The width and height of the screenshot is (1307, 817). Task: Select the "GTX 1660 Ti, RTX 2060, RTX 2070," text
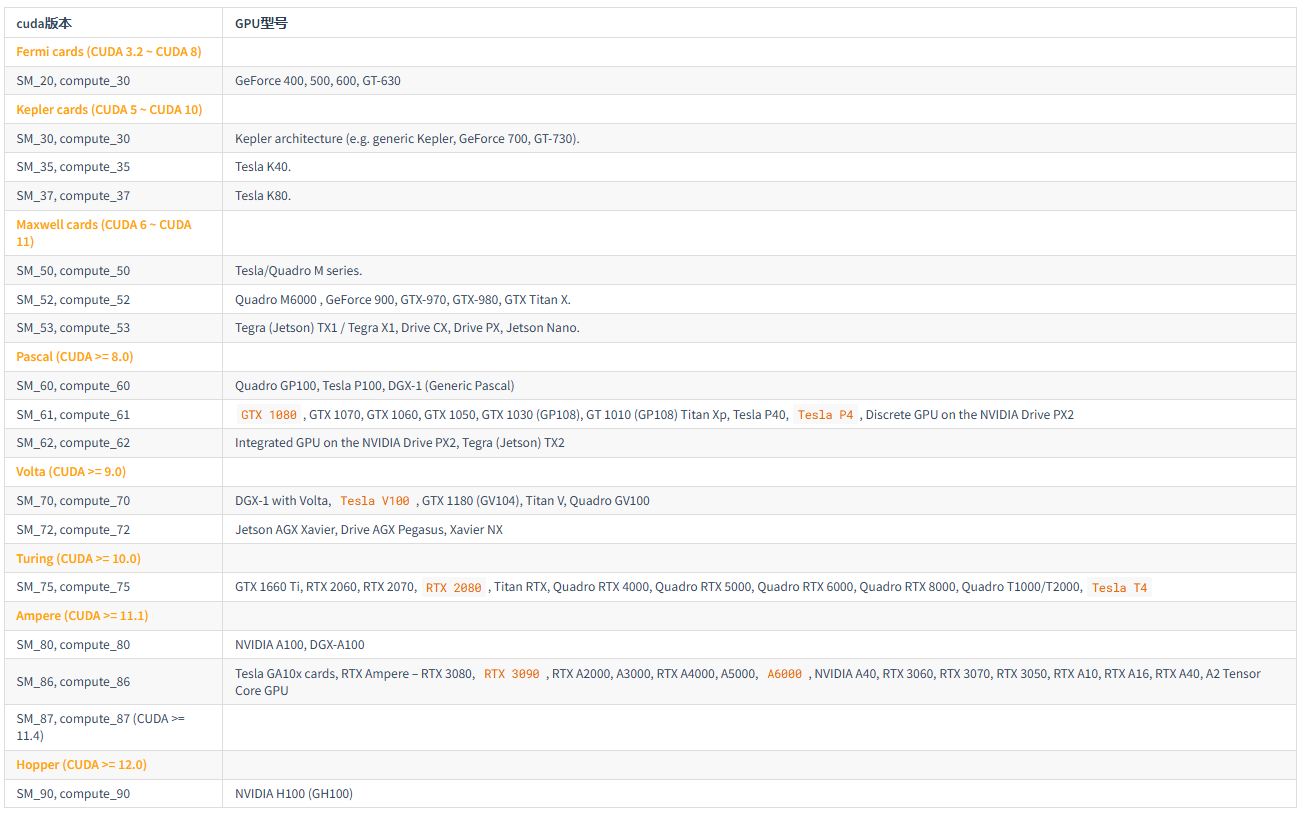click(x=326, y=587)
